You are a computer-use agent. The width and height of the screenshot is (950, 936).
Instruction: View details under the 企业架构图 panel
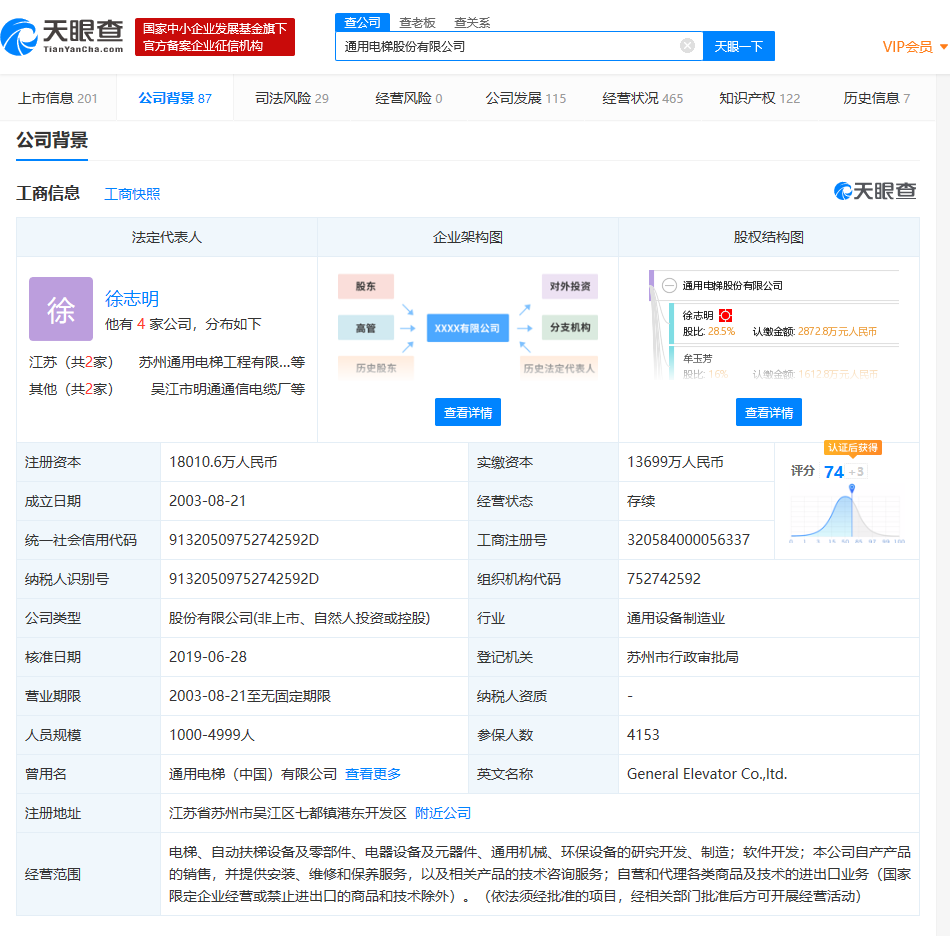(x=468, y=412)
